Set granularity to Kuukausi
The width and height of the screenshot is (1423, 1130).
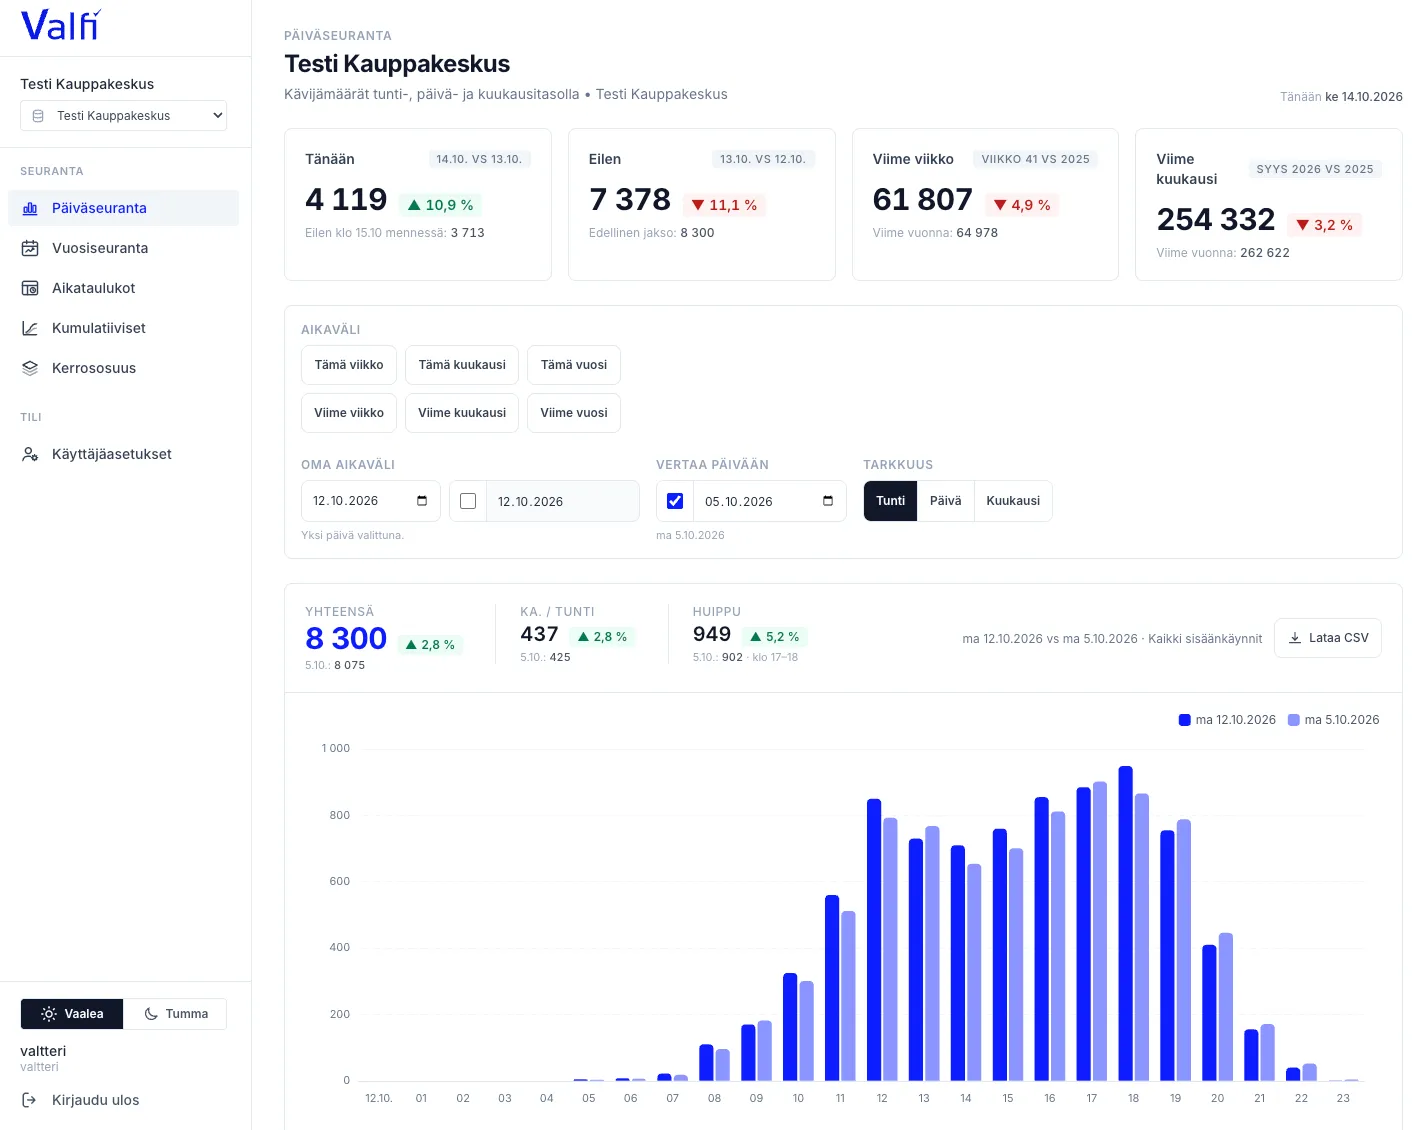(x=1013, y=501)
